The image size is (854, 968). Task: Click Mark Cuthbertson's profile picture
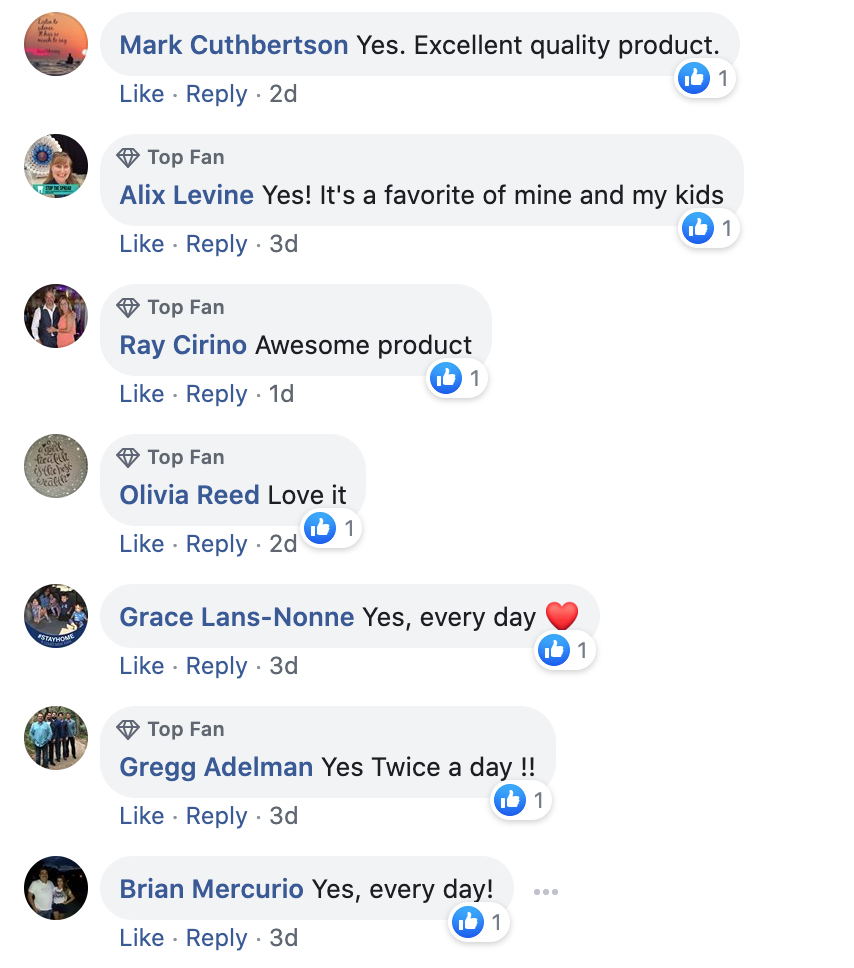click(56, 44)
